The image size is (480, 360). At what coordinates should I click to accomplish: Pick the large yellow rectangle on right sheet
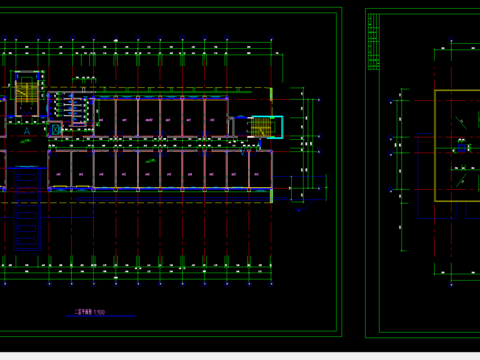[x=457, y=146]
